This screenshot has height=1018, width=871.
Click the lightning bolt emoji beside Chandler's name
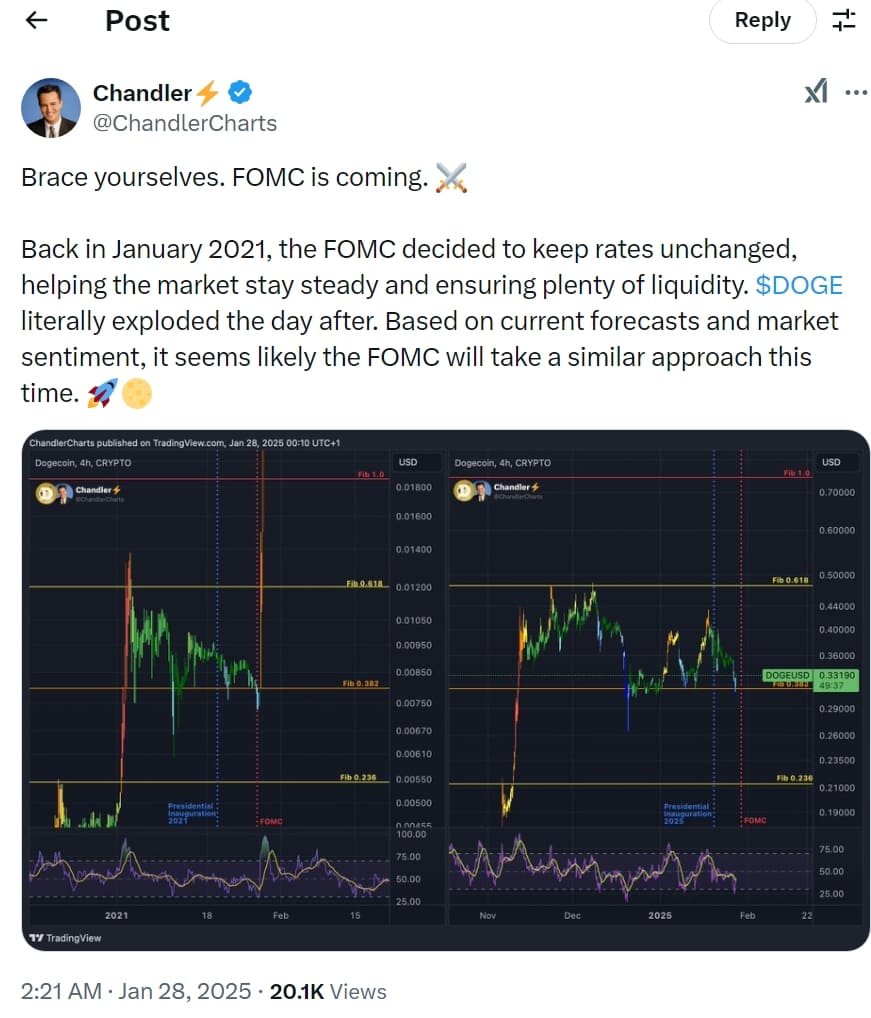point(207,92)
